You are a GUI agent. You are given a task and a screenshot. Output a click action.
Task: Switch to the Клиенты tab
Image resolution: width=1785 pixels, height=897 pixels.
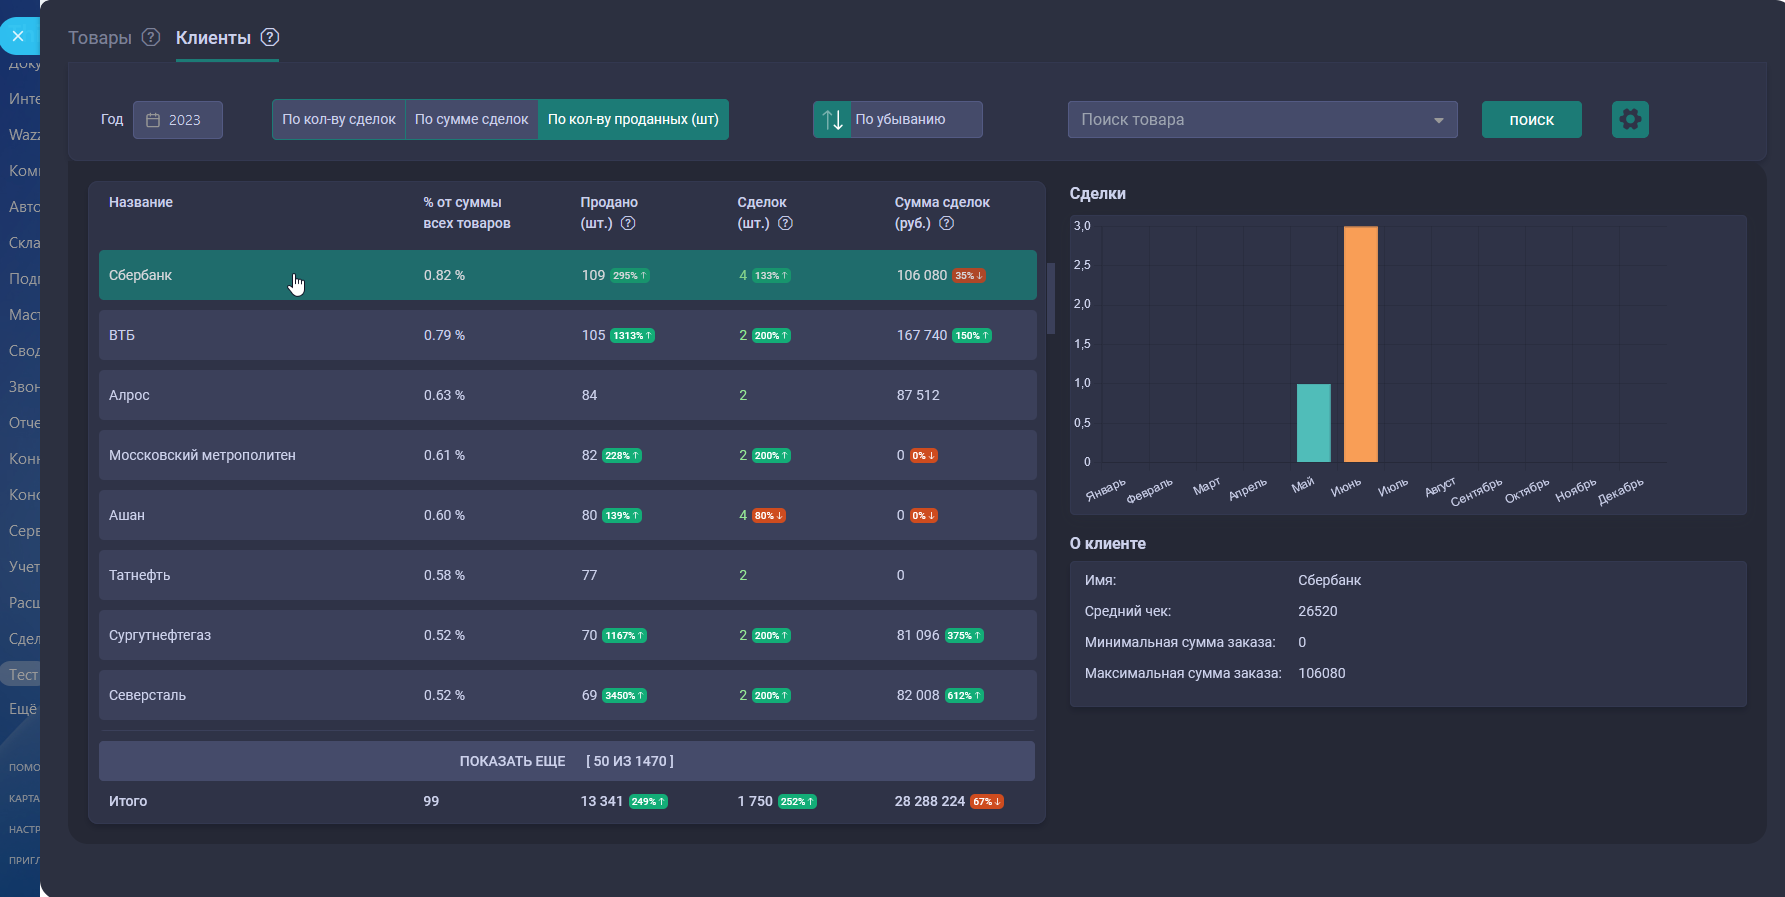click(x=213, y=38)
